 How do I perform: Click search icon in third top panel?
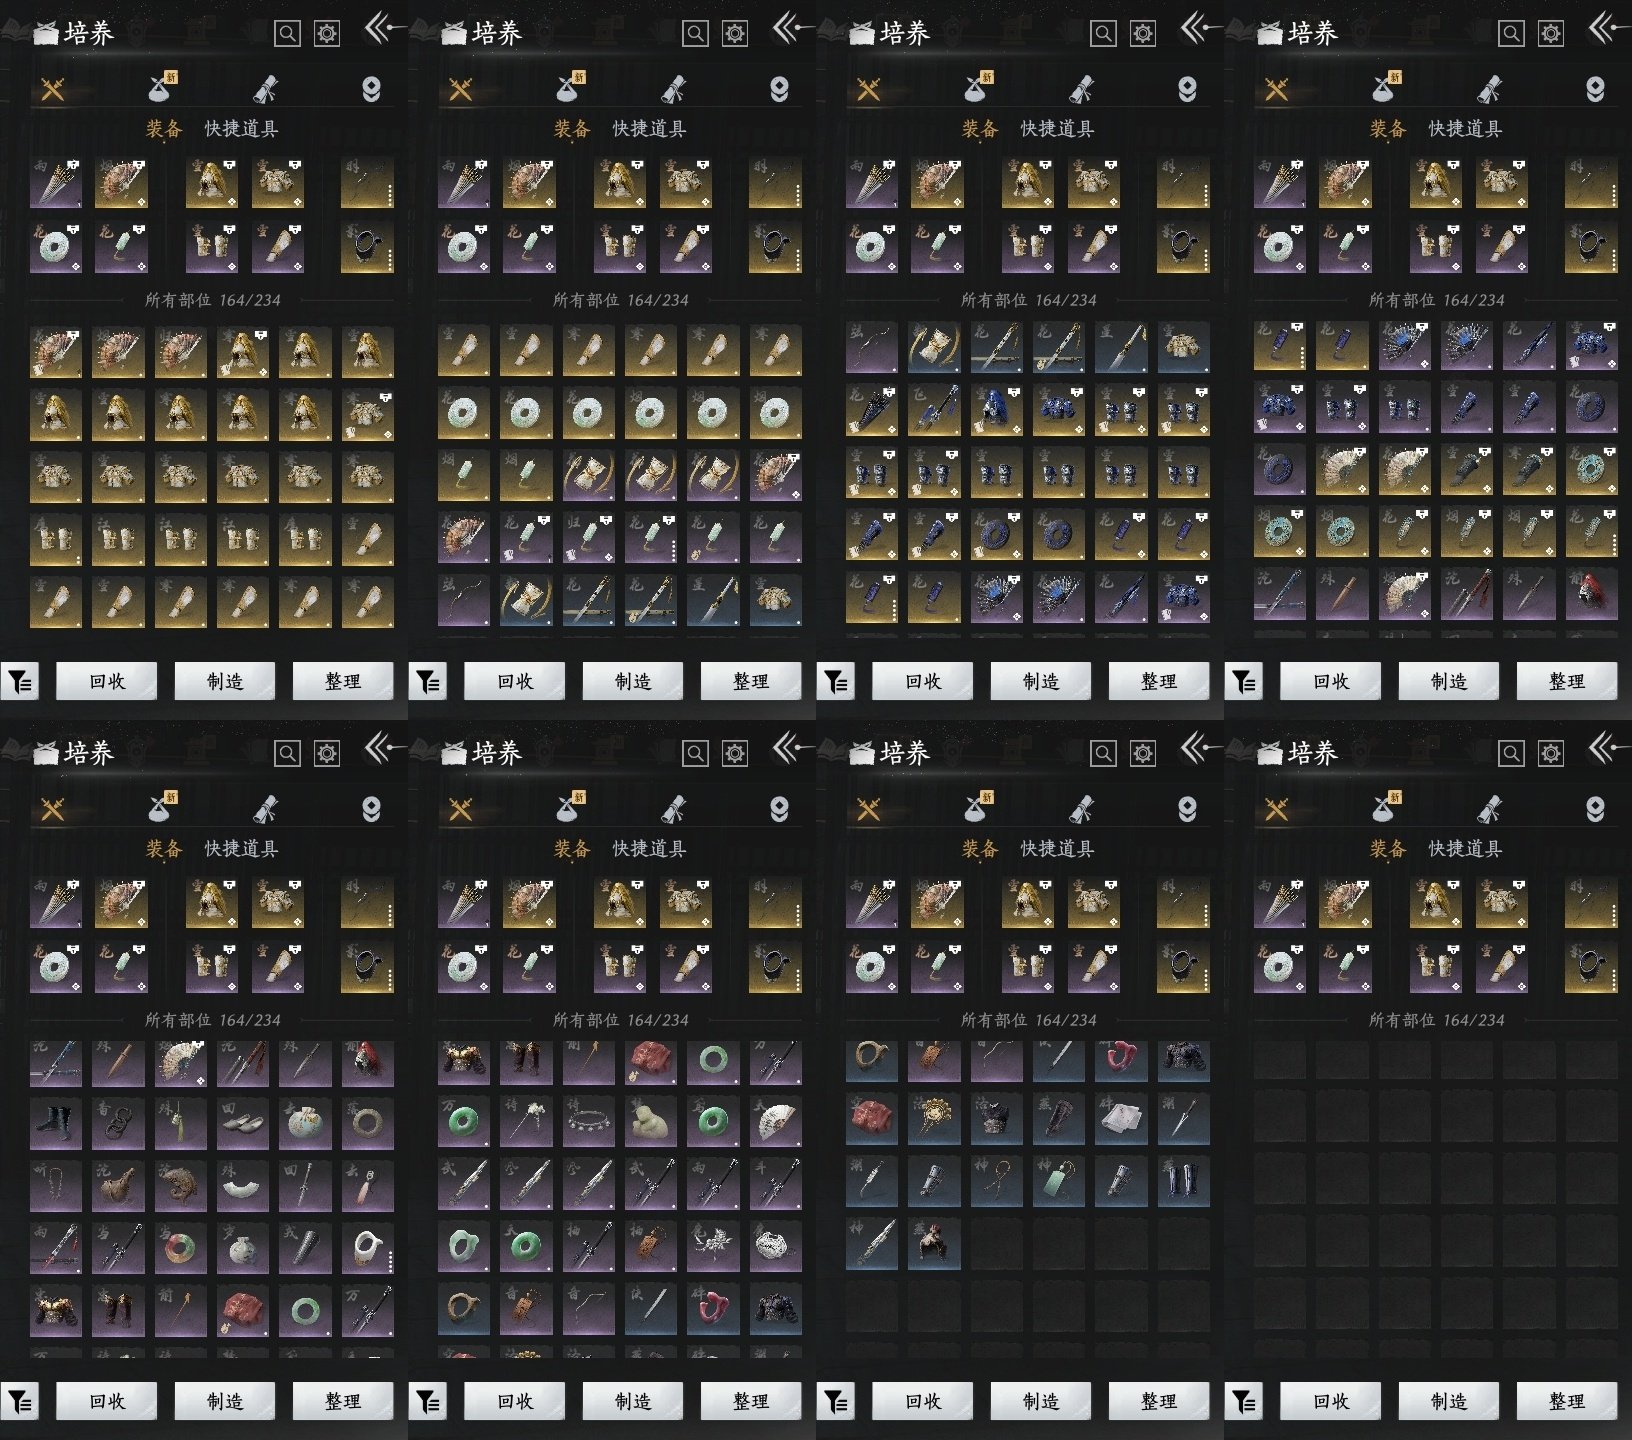1103,34
